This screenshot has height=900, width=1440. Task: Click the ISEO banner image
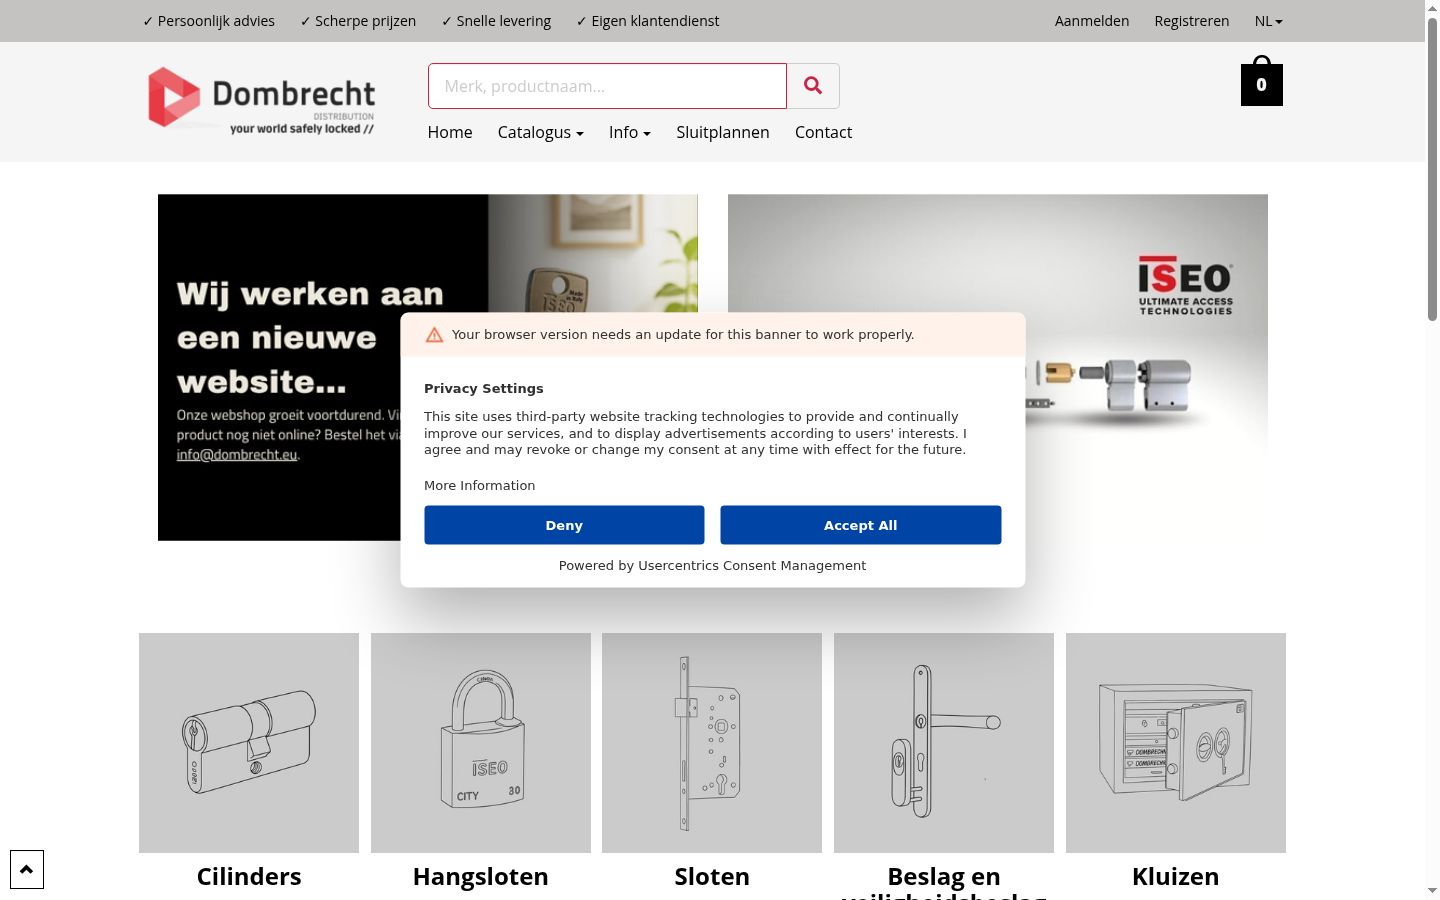[998, 367]
